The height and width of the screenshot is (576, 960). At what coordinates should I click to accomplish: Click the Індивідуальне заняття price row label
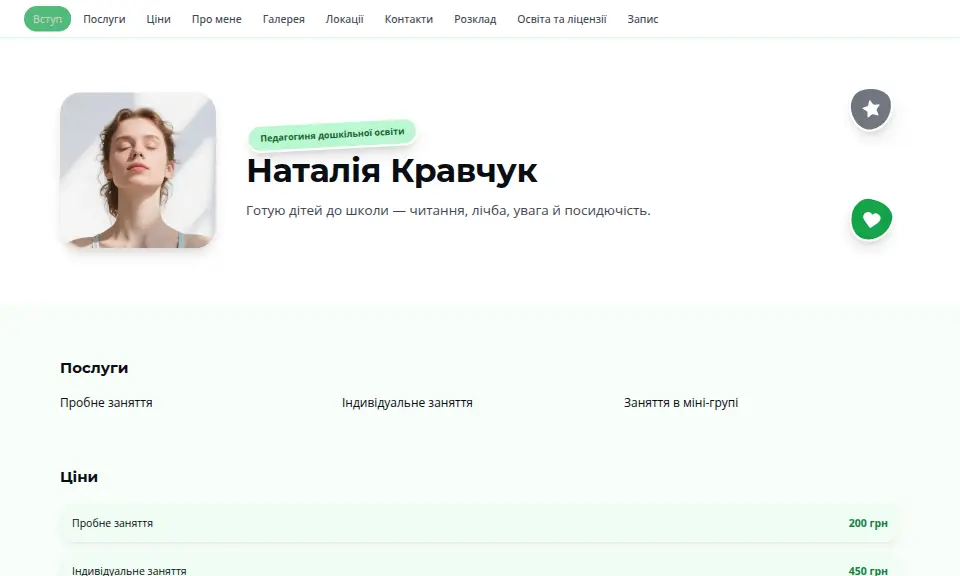pos(129,570)
